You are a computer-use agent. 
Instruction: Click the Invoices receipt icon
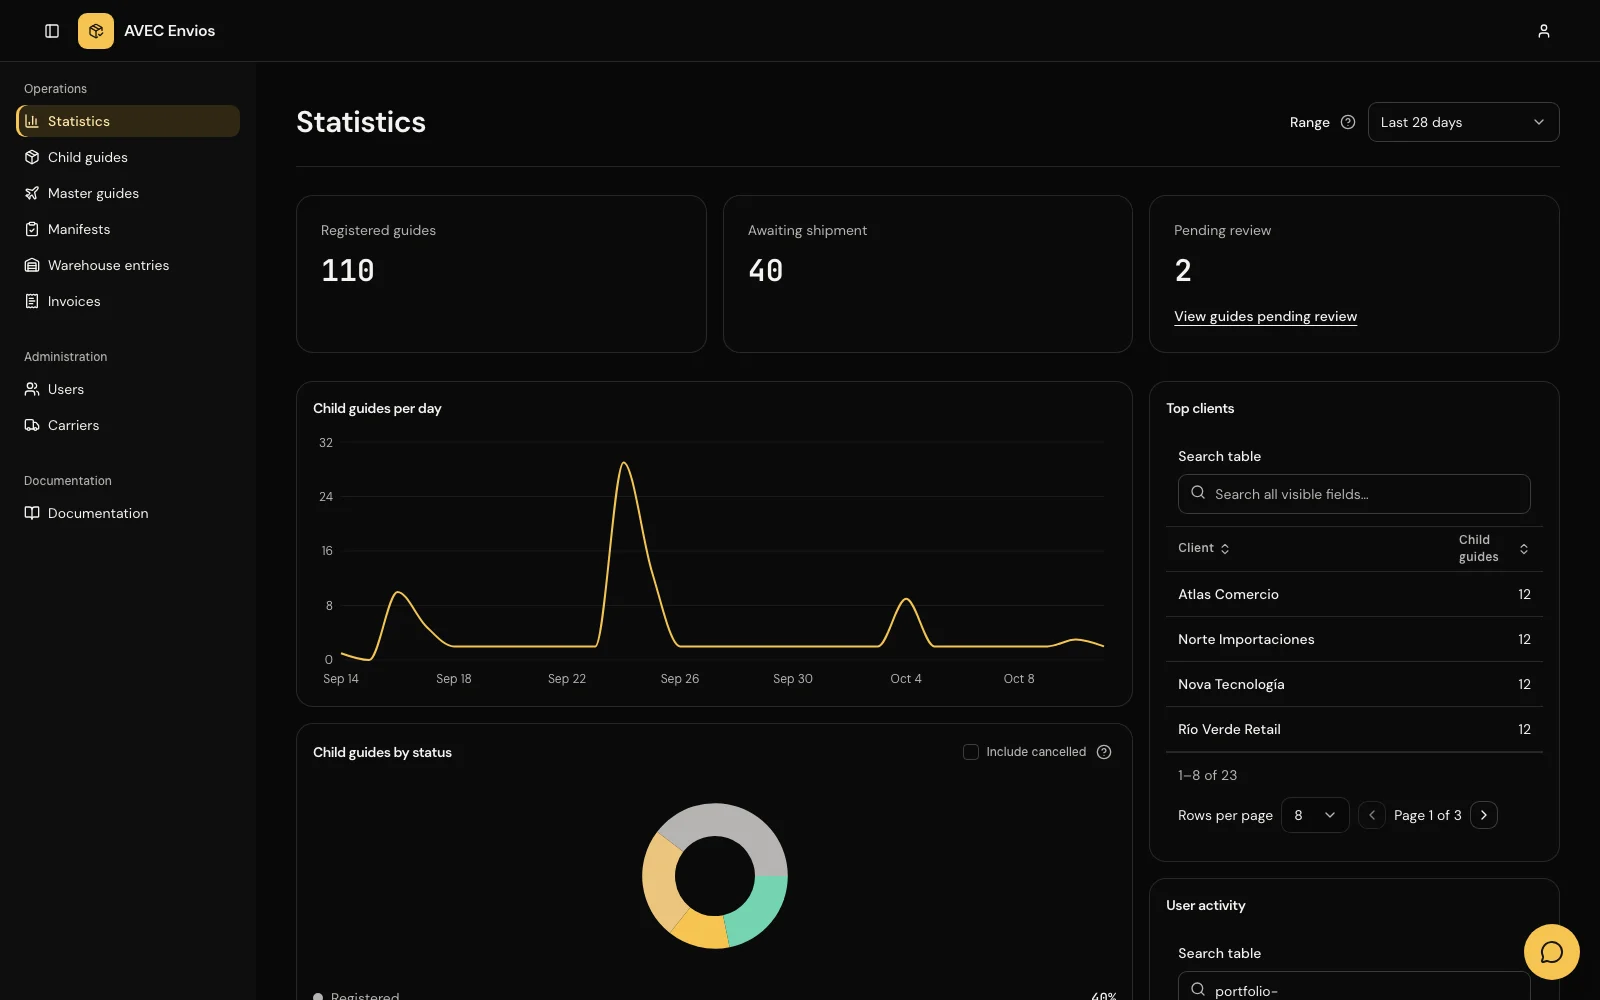coord(32,301)
